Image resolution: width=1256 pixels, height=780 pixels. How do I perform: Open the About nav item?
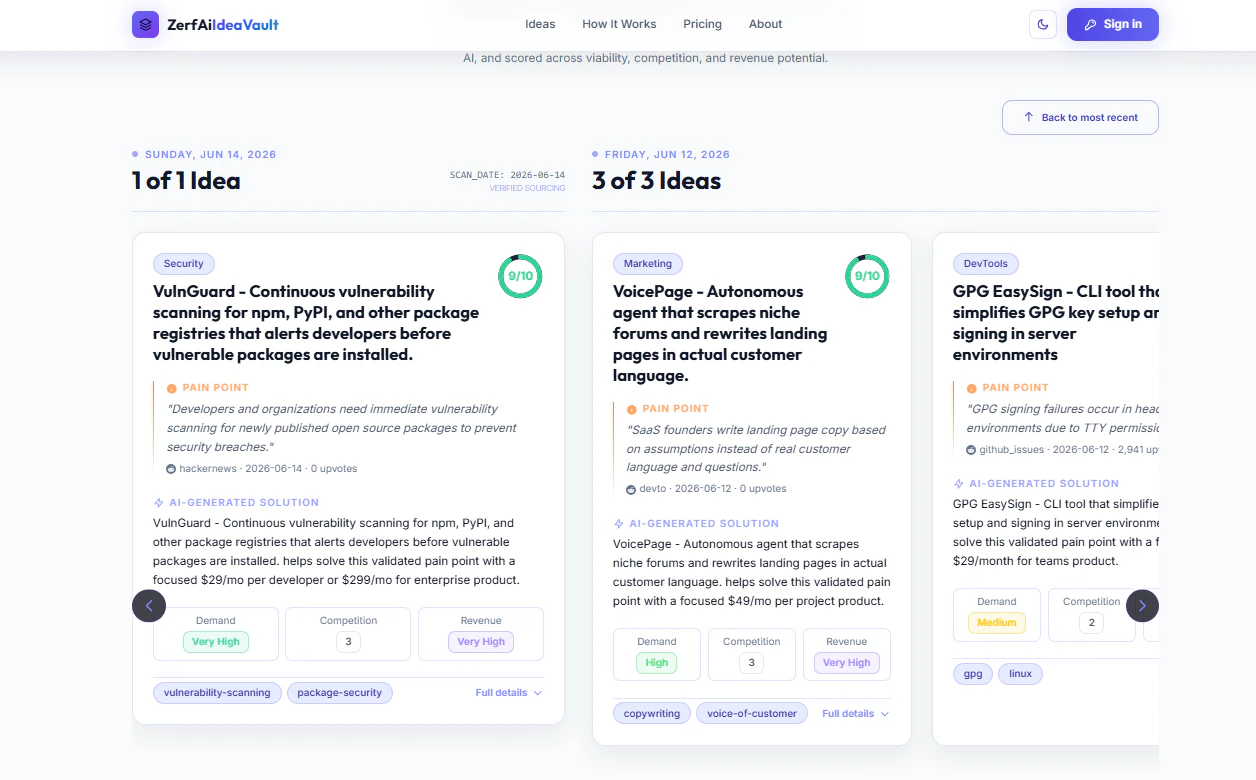(765, 24)
